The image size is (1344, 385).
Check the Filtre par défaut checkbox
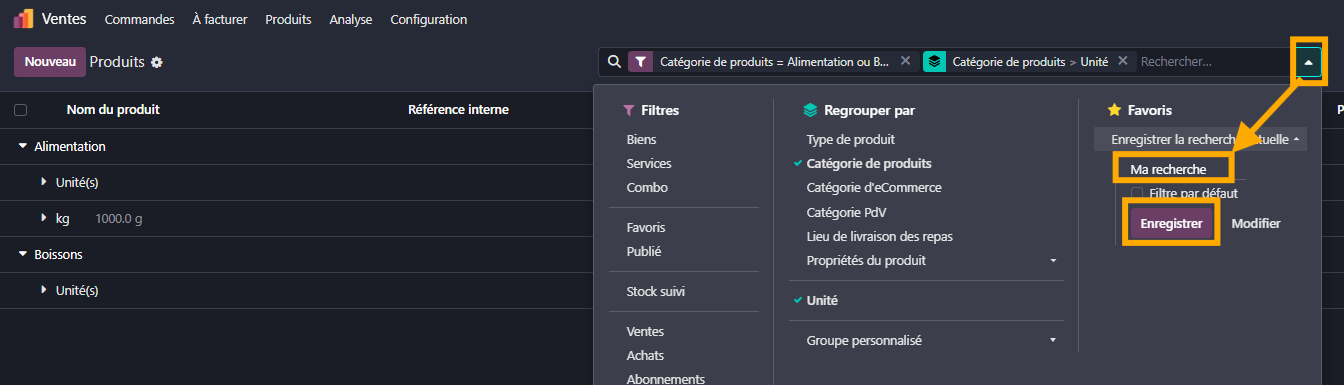point(1137,193)
